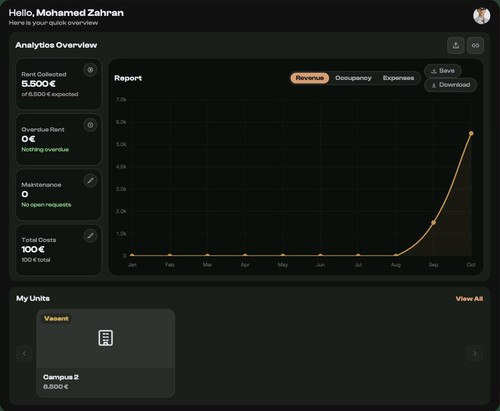Switch to the Expenses report tab
500x411 pixels.
coord(398,78)
